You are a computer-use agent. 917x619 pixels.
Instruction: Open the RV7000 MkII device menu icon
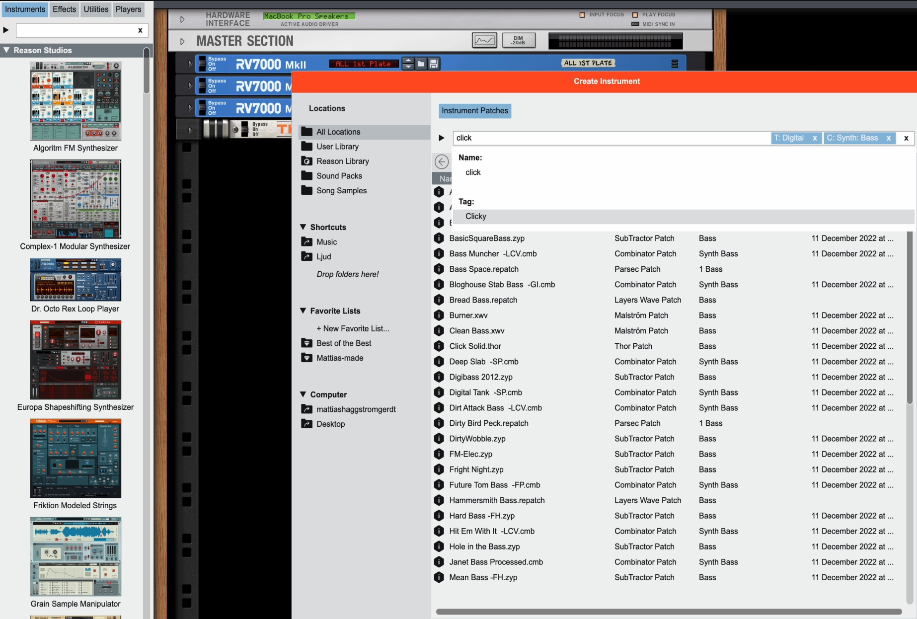pyautogui.click(x=674, y=64)
